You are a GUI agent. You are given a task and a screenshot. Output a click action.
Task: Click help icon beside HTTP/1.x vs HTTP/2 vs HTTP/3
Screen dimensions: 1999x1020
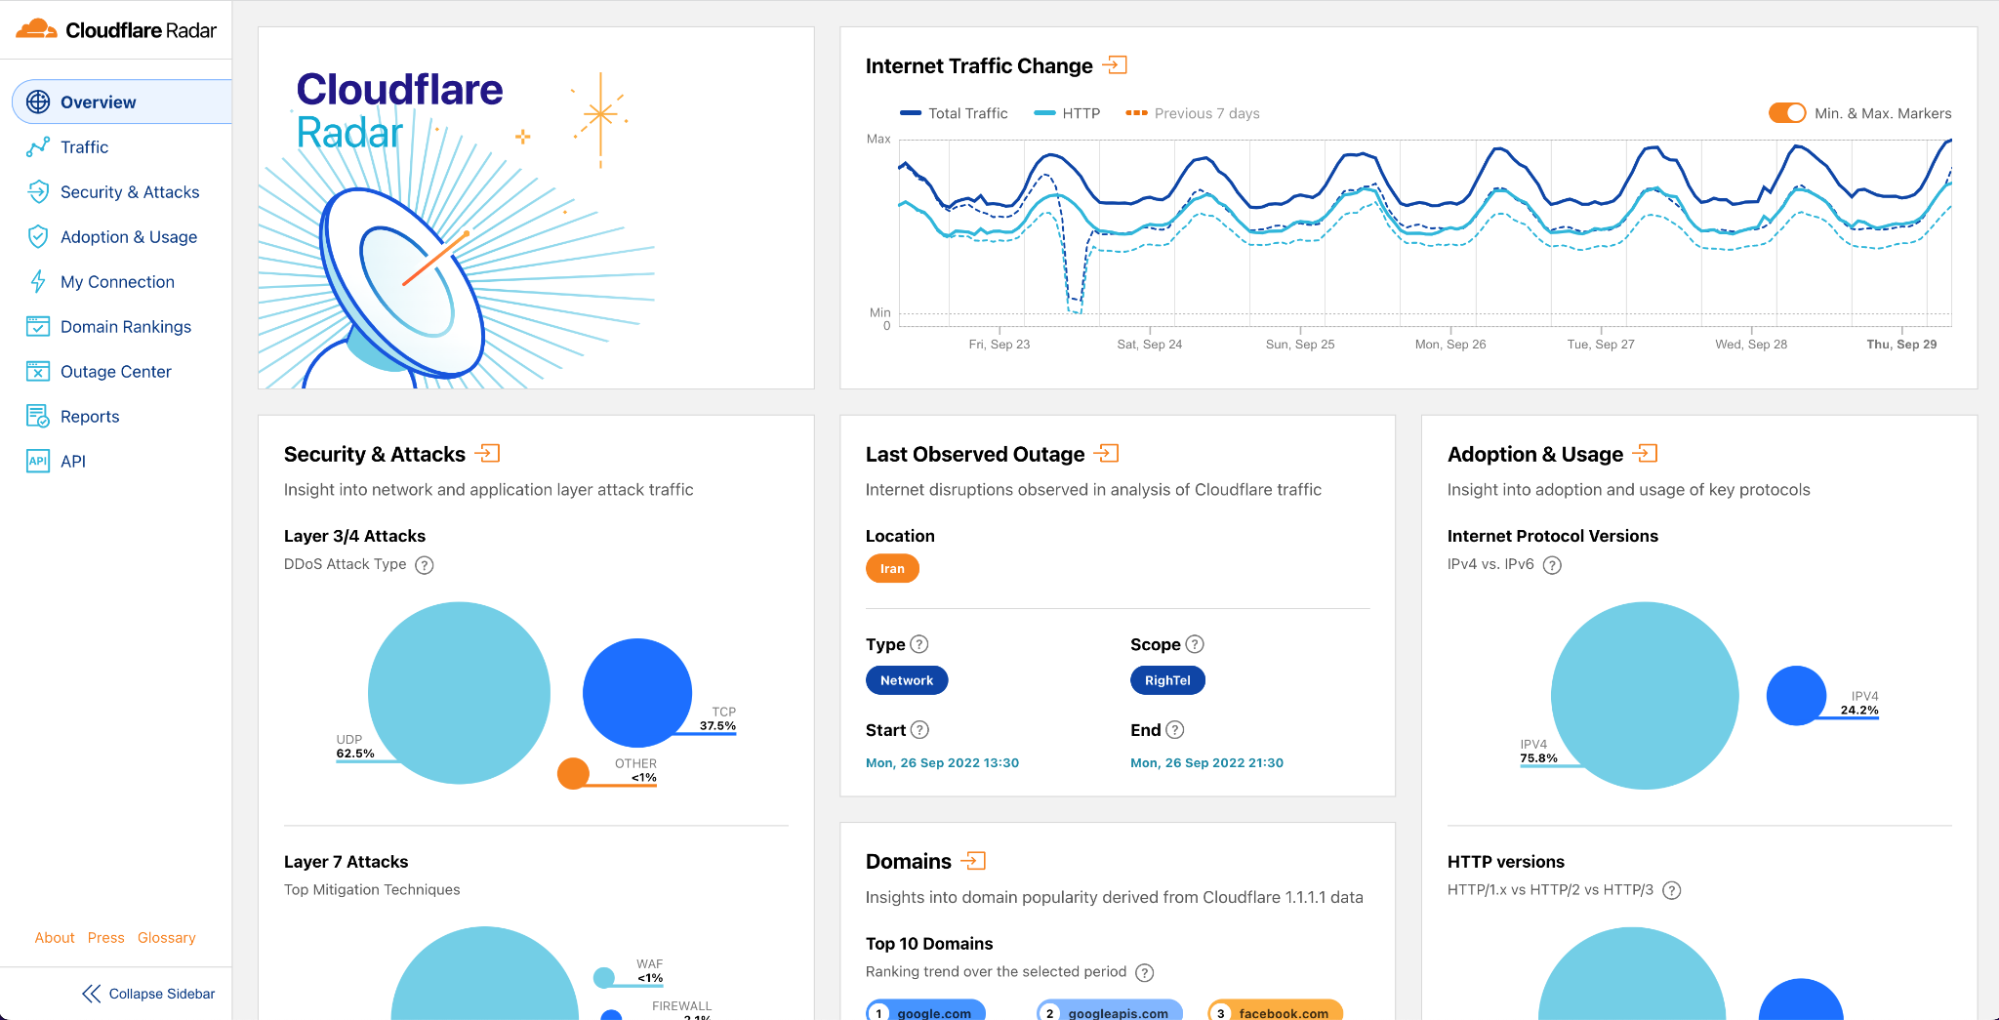1672,890
